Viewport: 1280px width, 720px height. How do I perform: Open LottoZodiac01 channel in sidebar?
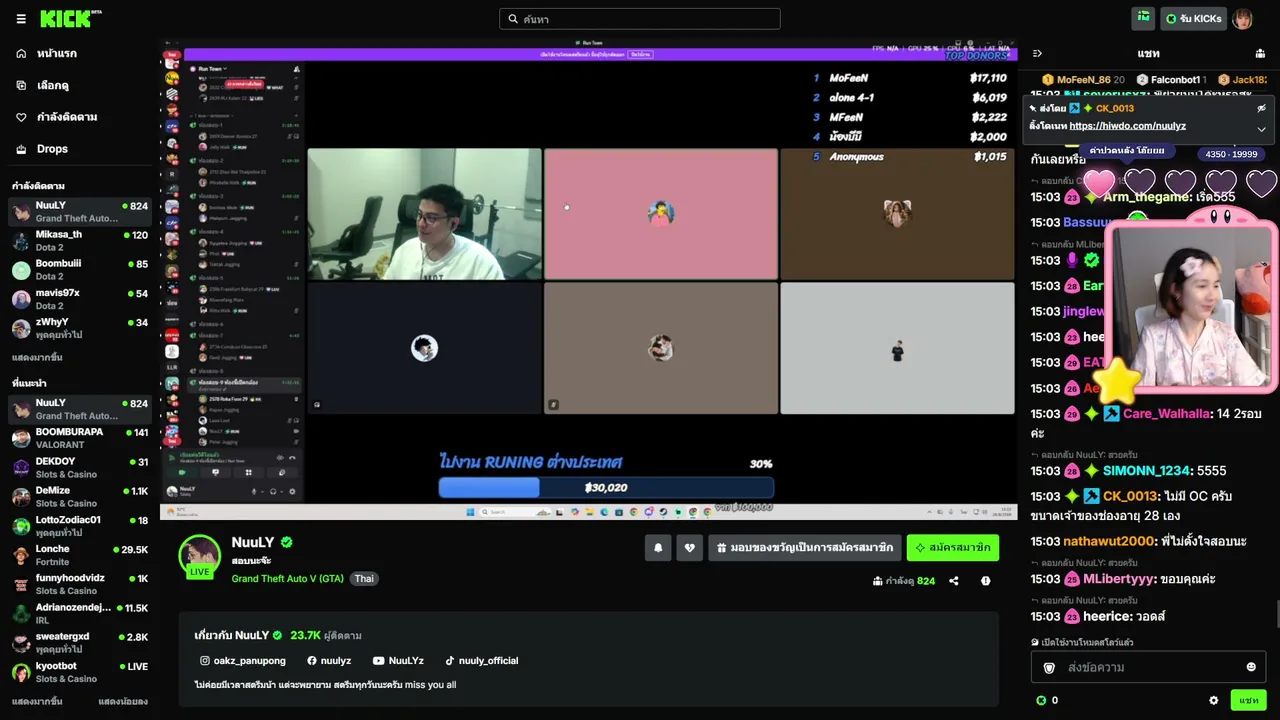coord(80,526)
